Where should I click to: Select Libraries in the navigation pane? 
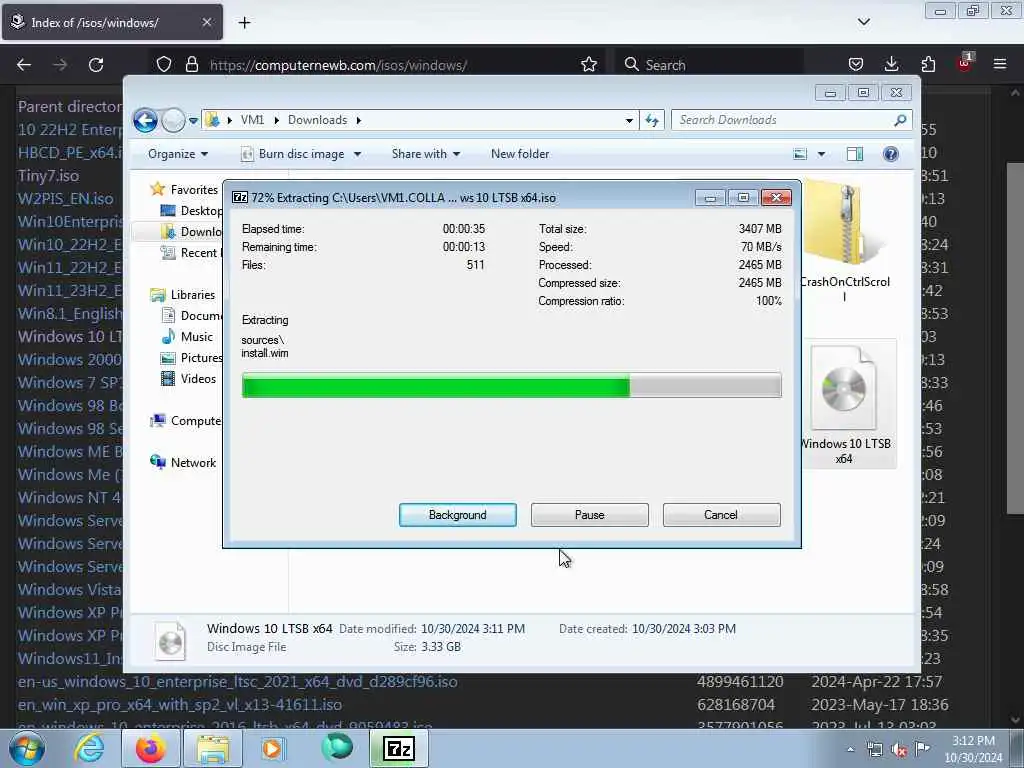[x=183, y=295]
